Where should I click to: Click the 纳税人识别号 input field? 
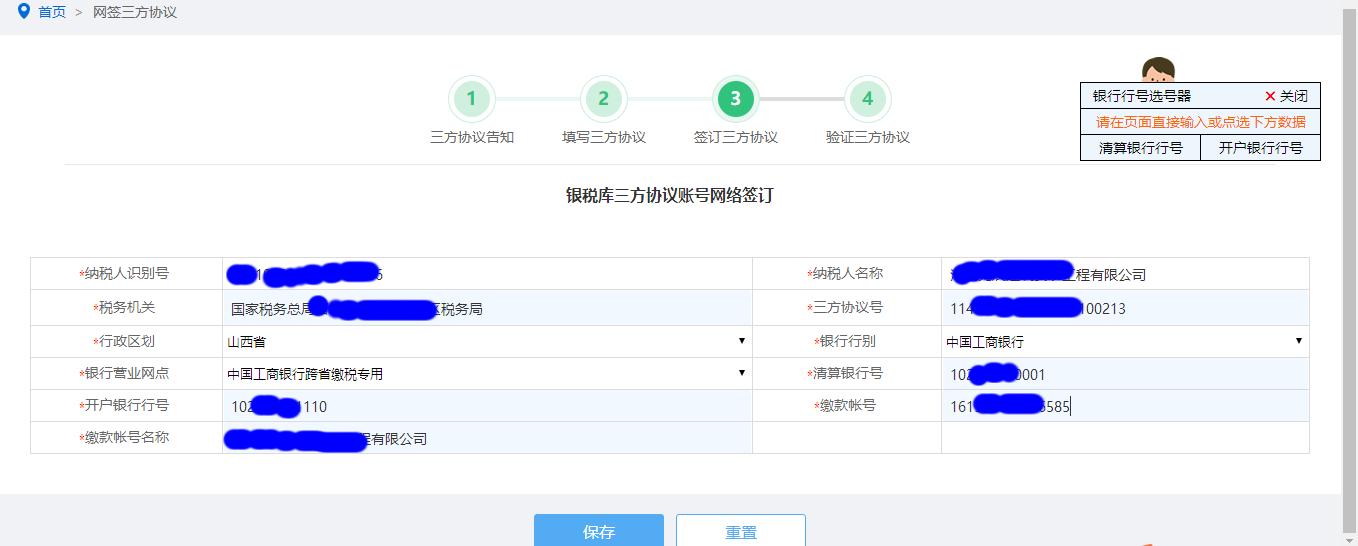coord(487,274)
